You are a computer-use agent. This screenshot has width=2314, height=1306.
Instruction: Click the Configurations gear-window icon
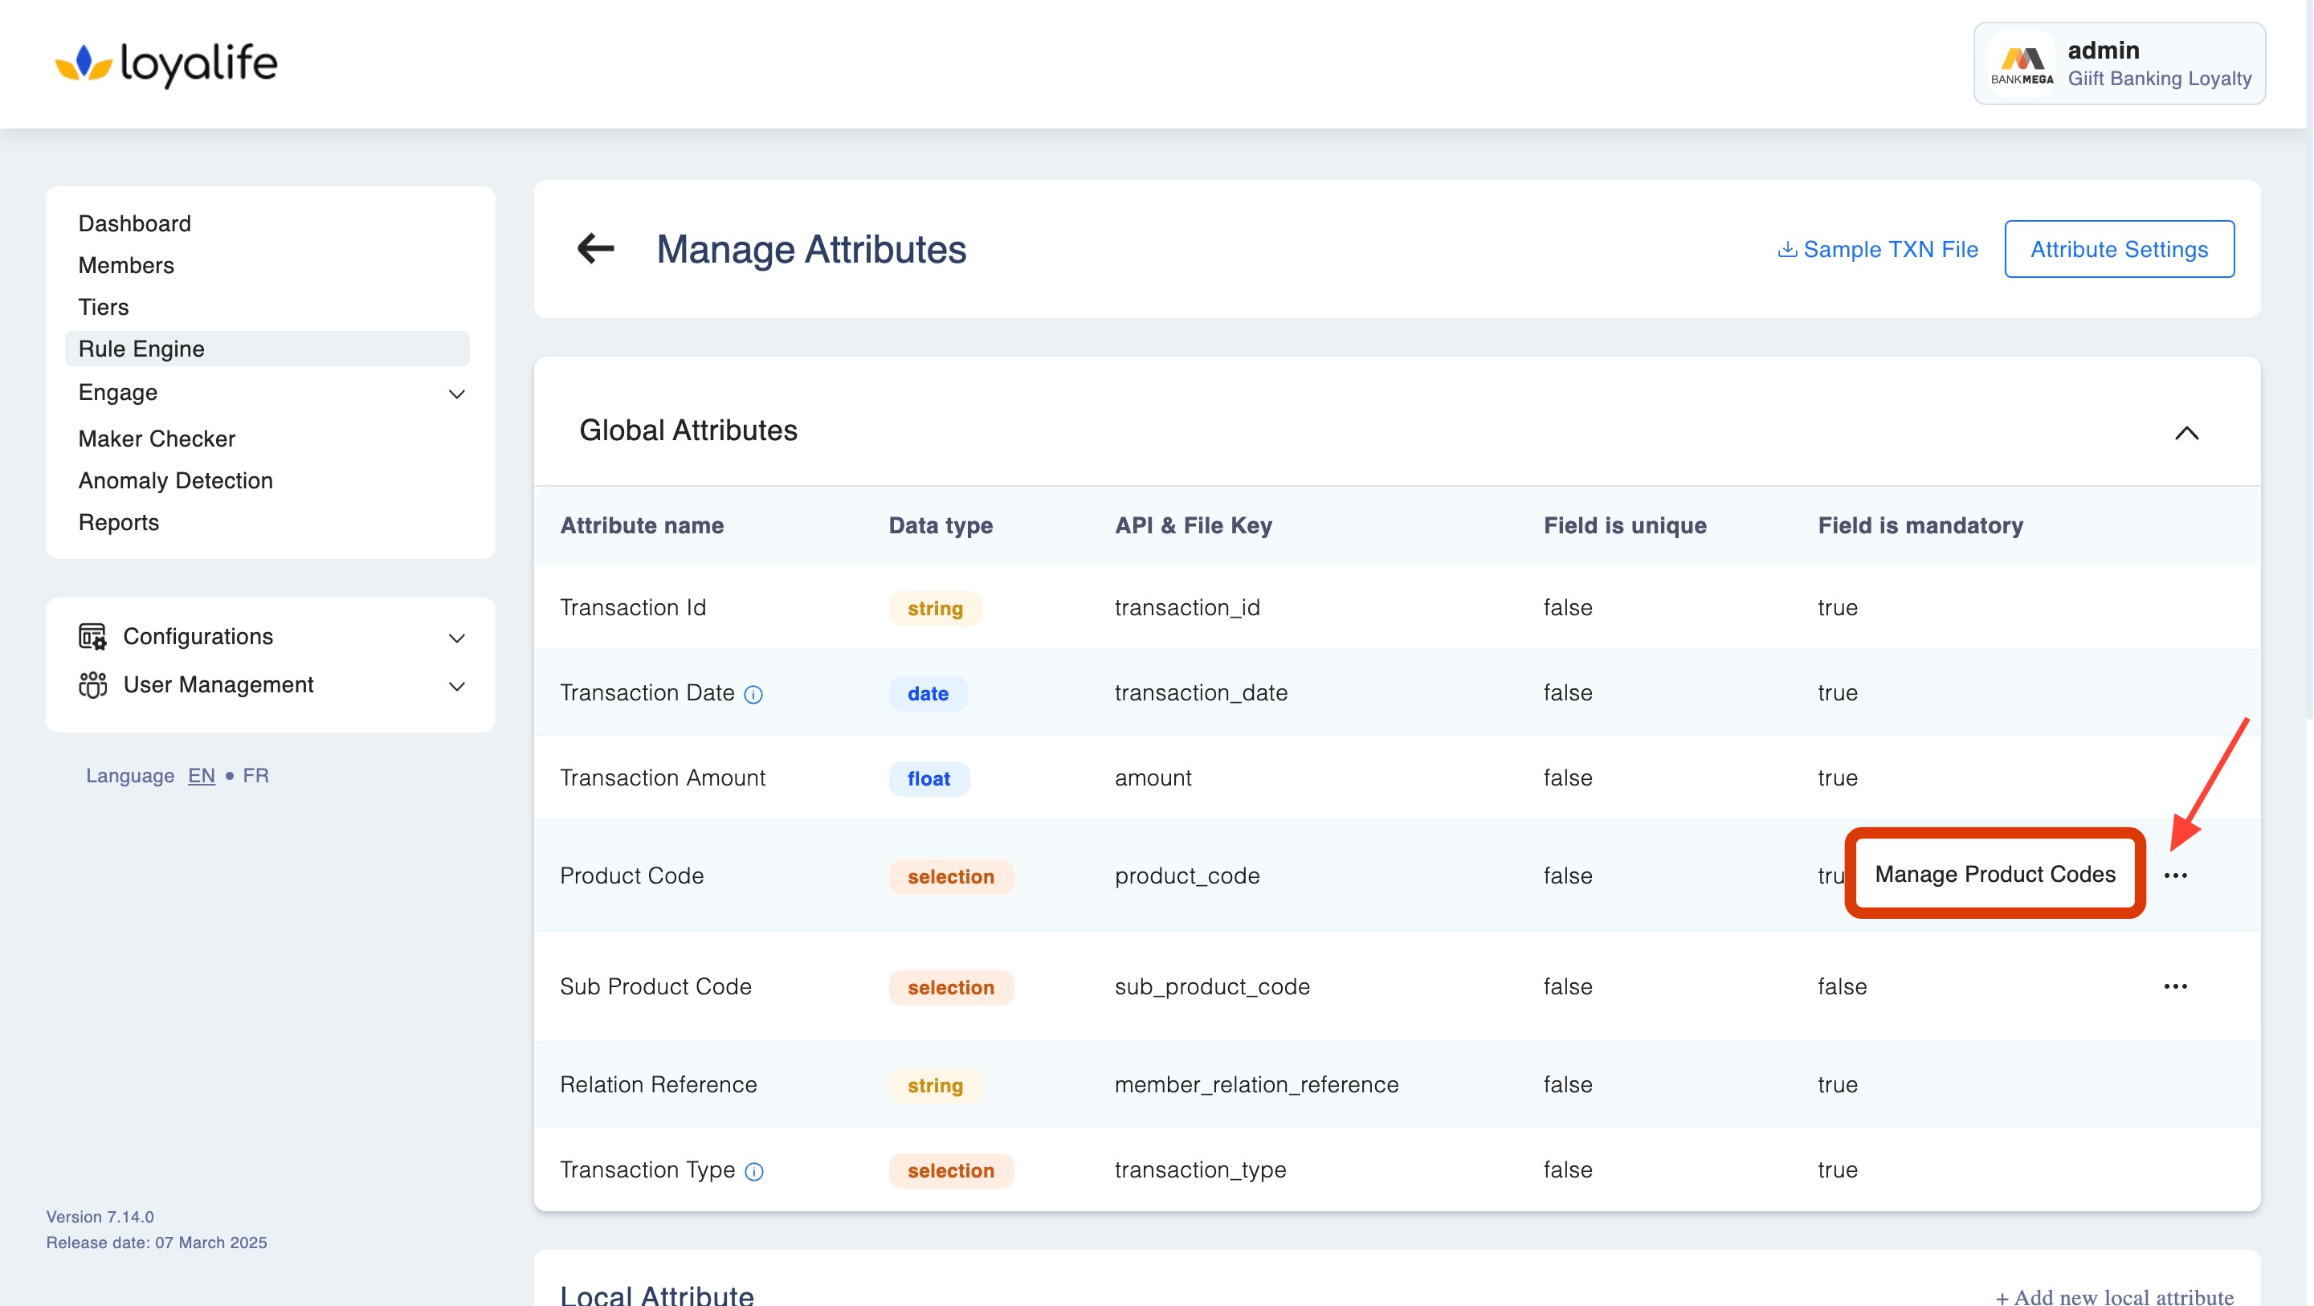click(x=92, y=636)
